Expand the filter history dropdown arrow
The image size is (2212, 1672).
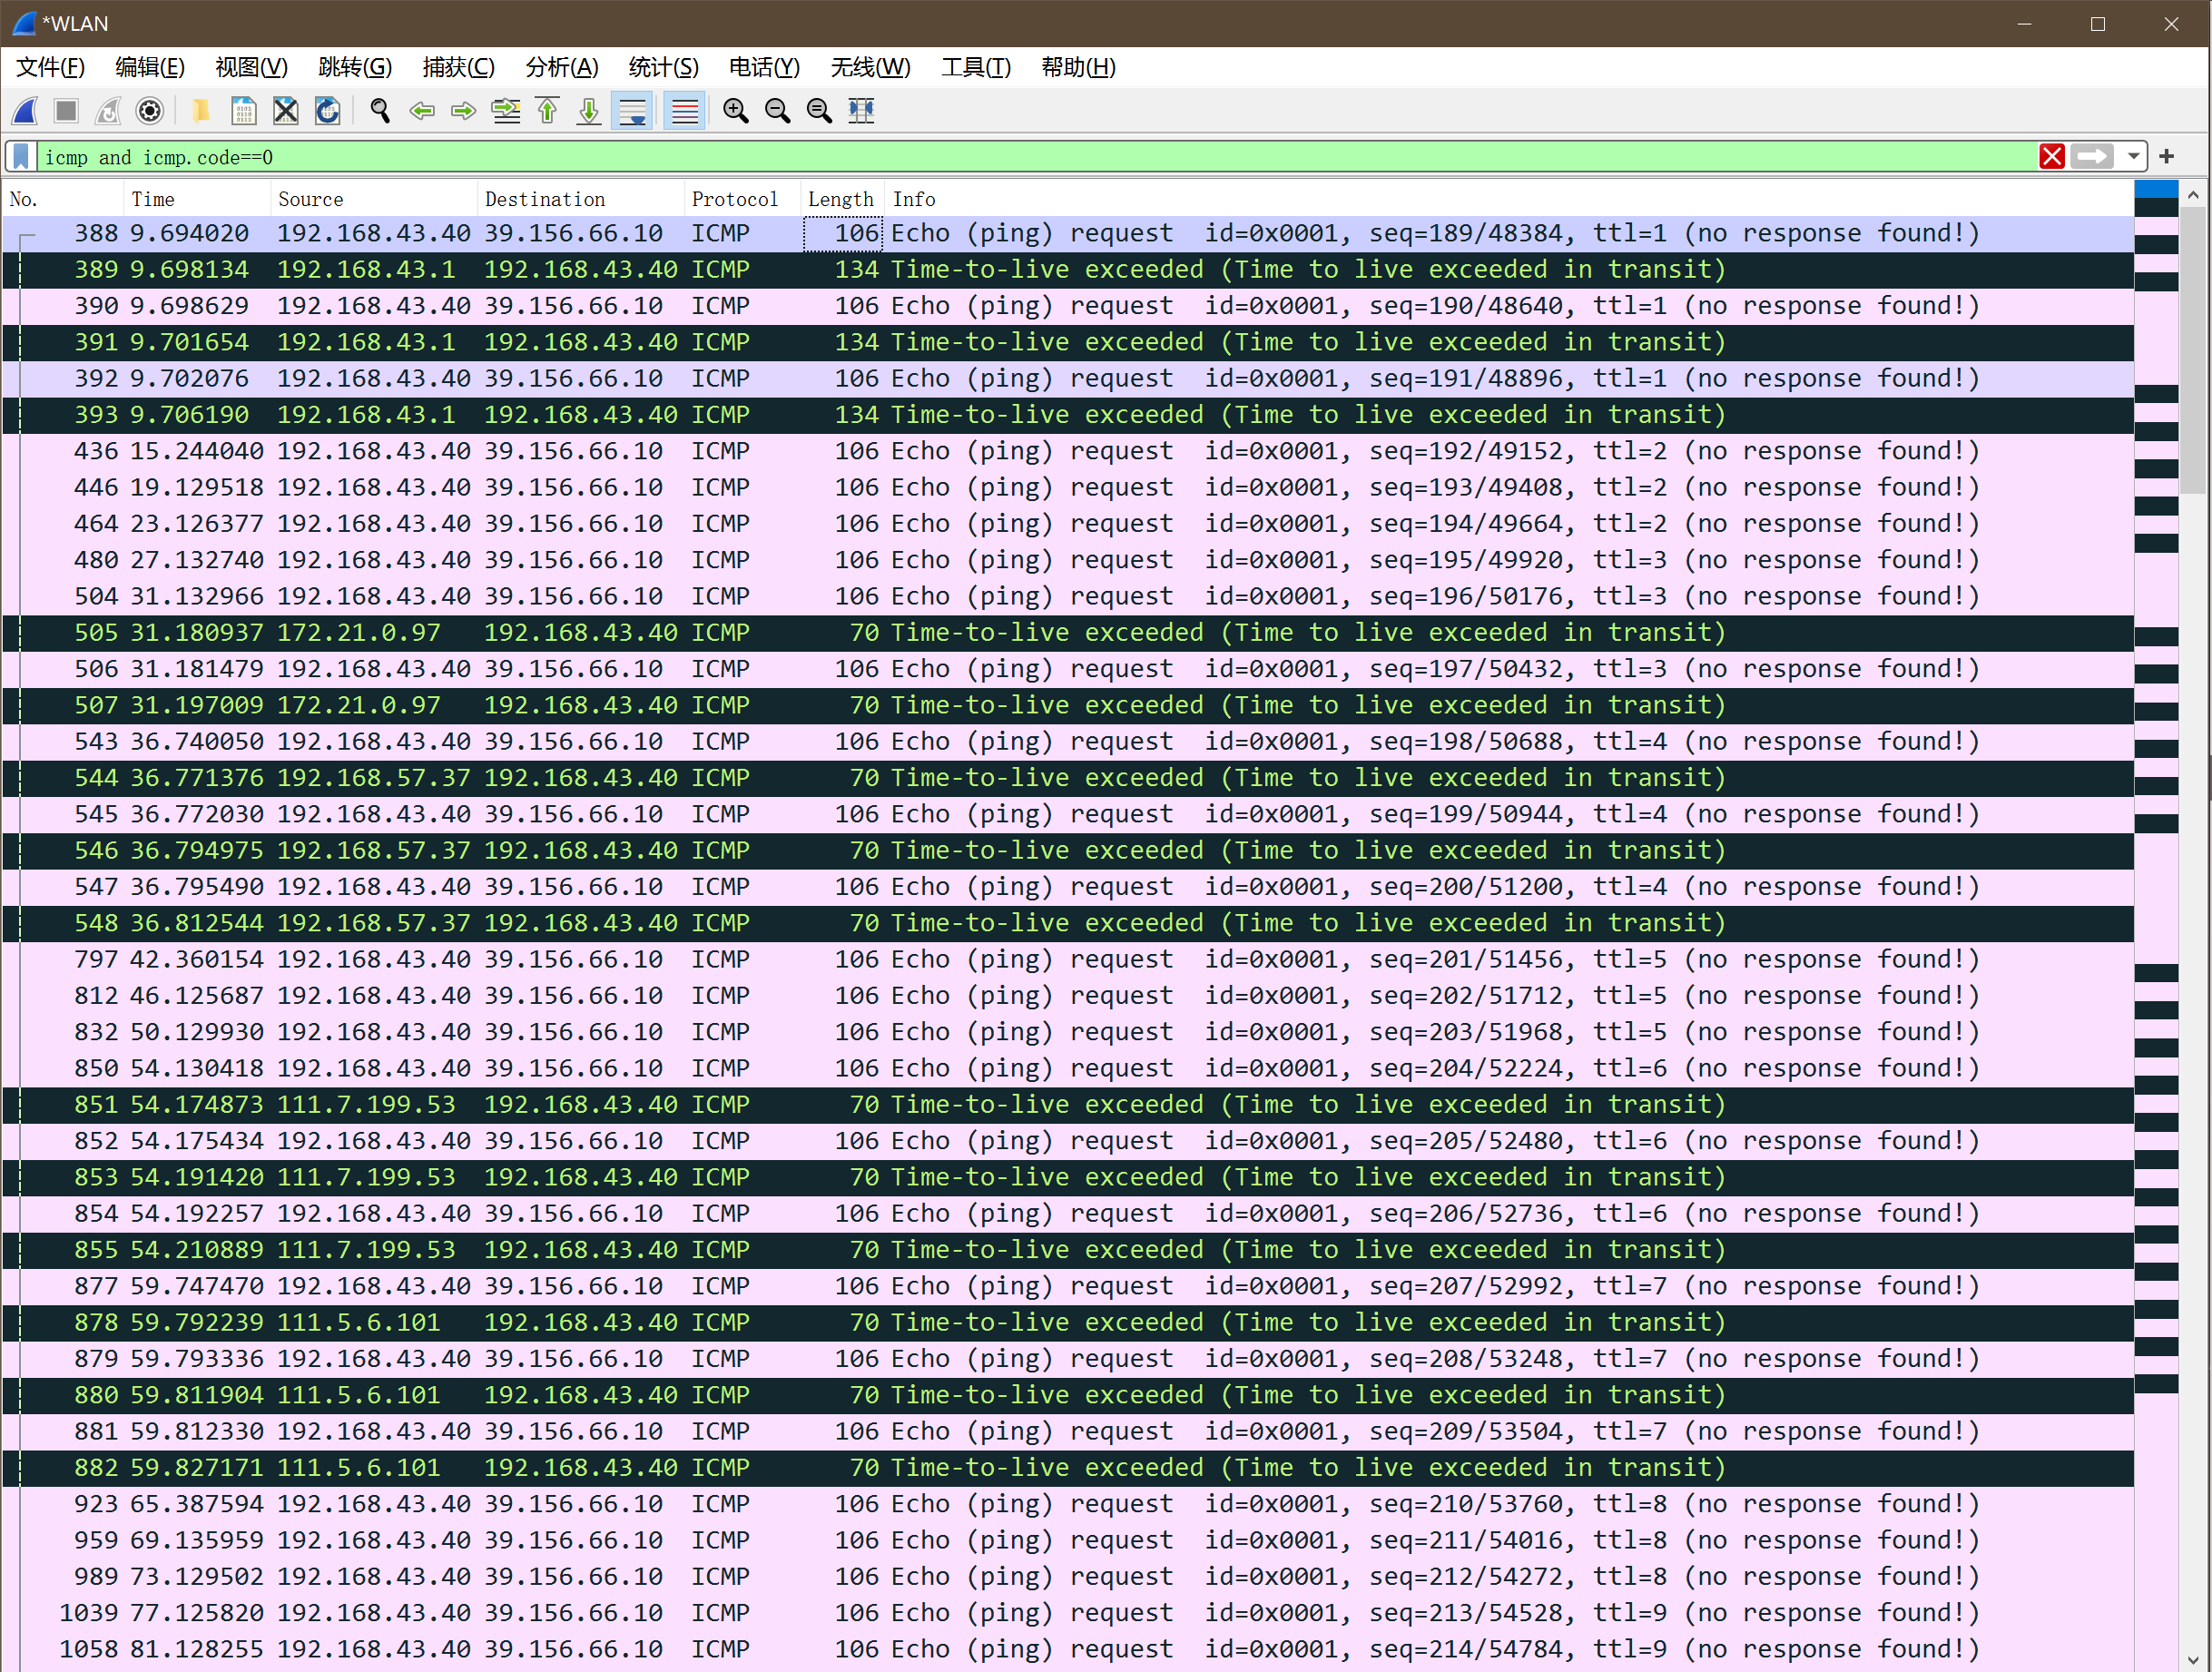tap(2133, 157)
